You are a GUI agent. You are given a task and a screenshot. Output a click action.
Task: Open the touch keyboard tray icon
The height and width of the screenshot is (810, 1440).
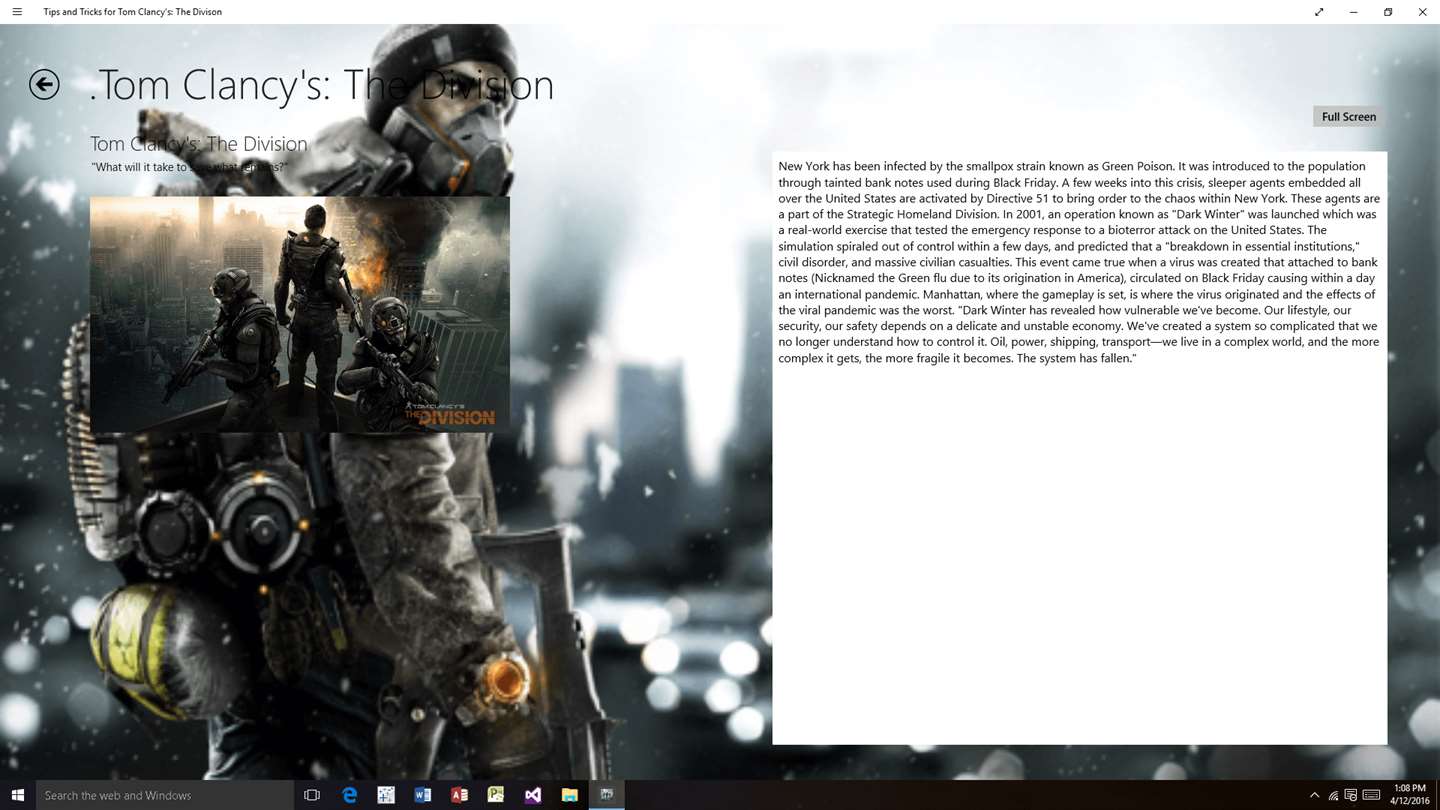[x=1371, y=796]
